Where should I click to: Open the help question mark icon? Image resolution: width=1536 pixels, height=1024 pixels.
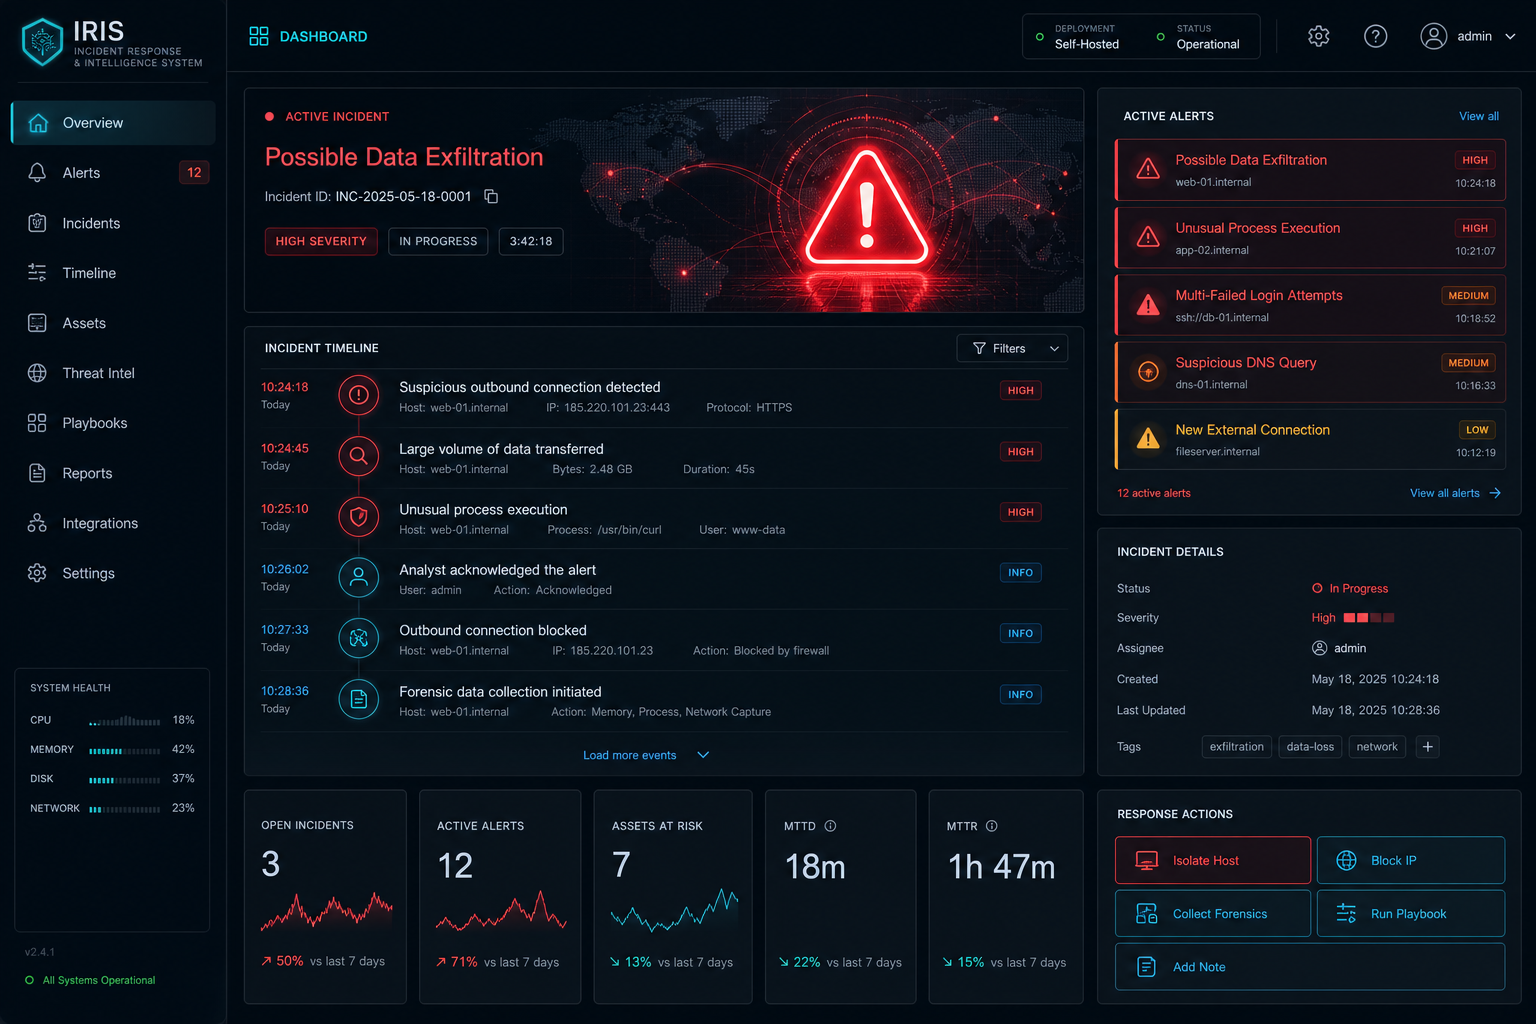(1376, 36)
